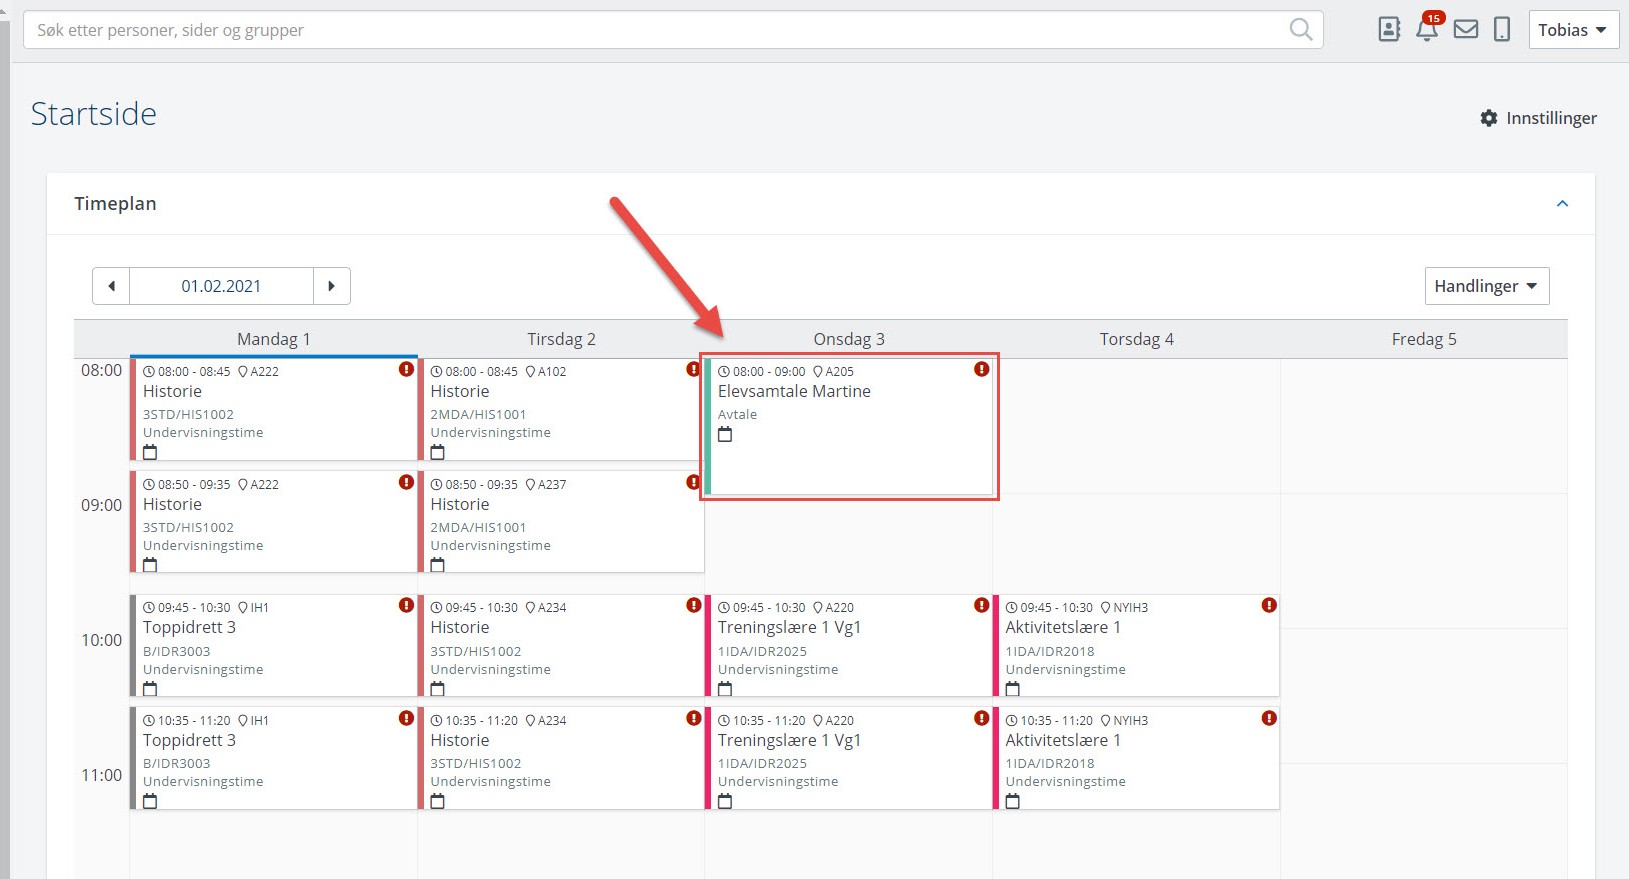This screenshot has height=879, width=1629.
Task: Click the contacts address book icon
Action: tap(1389, 30)
